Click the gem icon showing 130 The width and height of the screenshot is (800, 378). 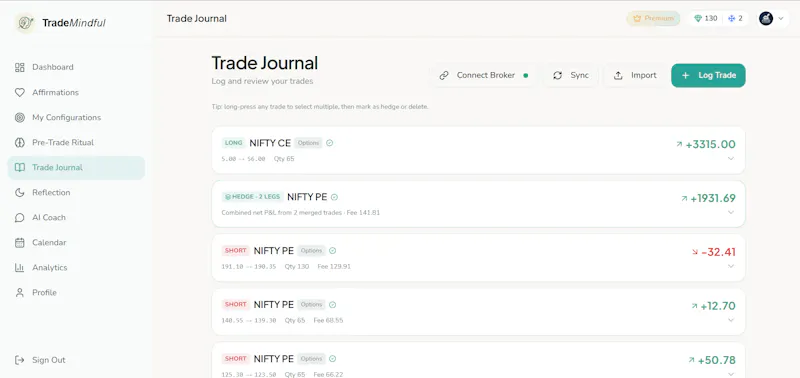coord(698,19)
